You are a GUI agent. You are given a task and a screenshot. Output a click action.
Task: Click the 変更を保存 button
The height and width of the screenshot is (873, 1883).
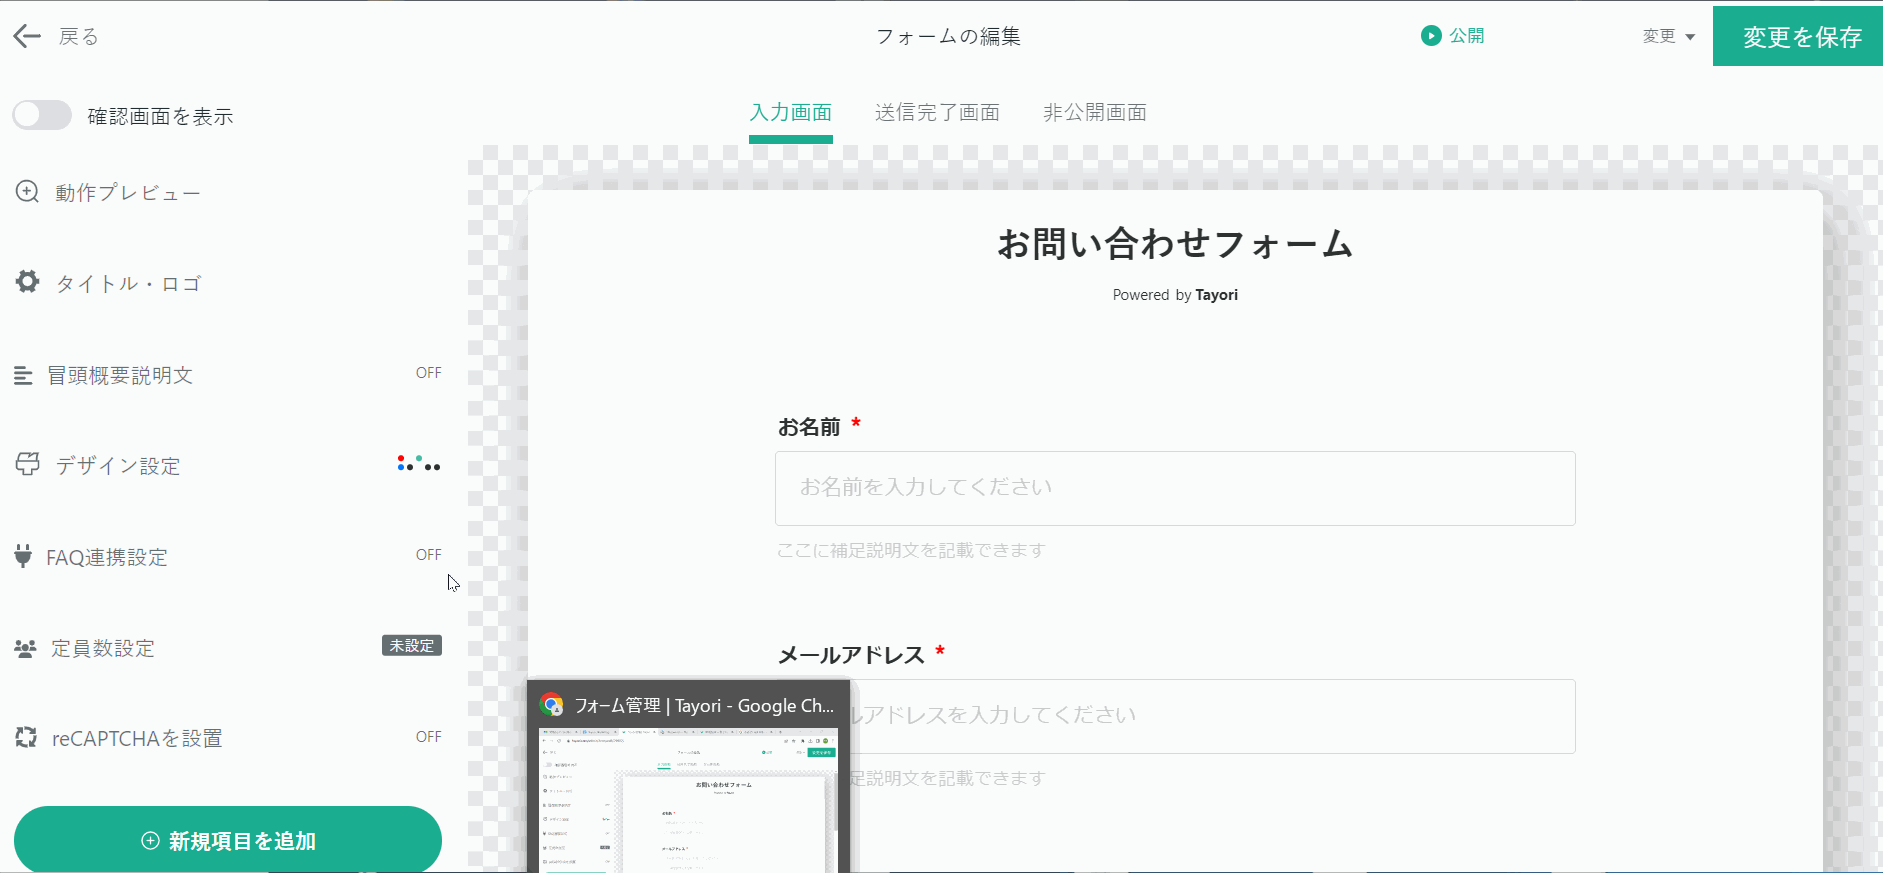click(x=1801, y=37)
